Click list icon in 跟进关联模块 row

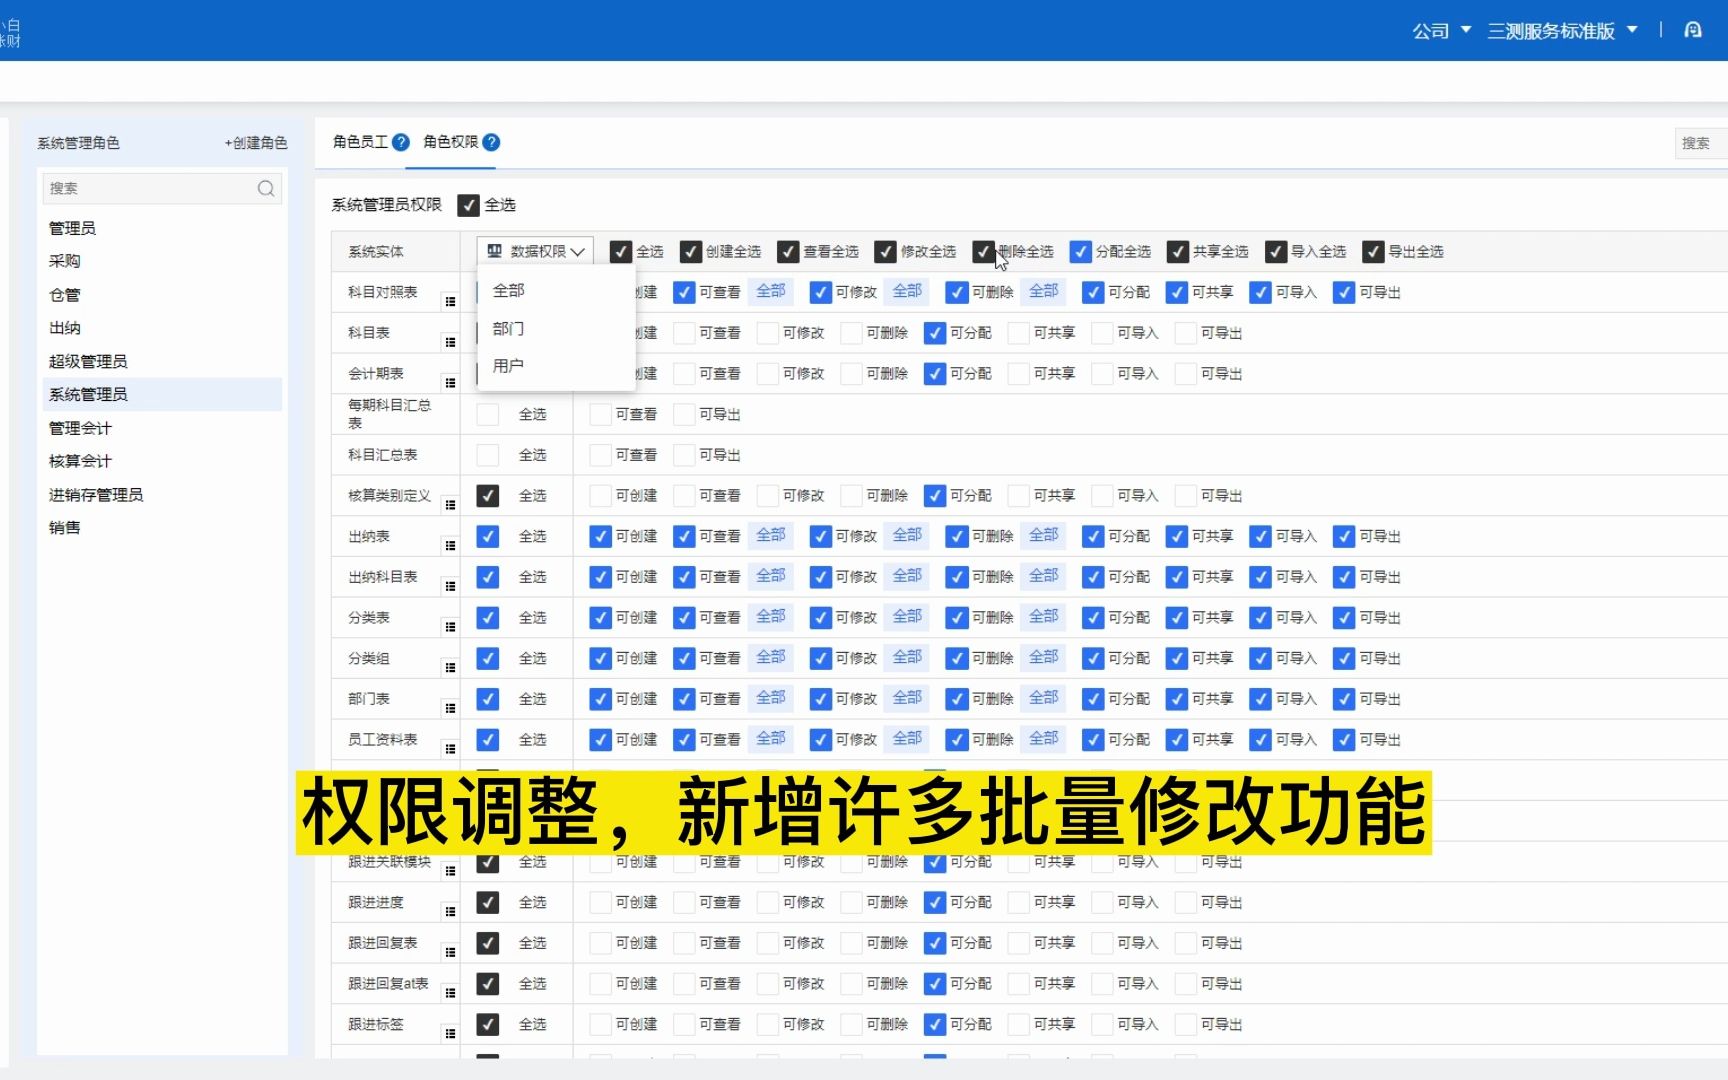450,871
